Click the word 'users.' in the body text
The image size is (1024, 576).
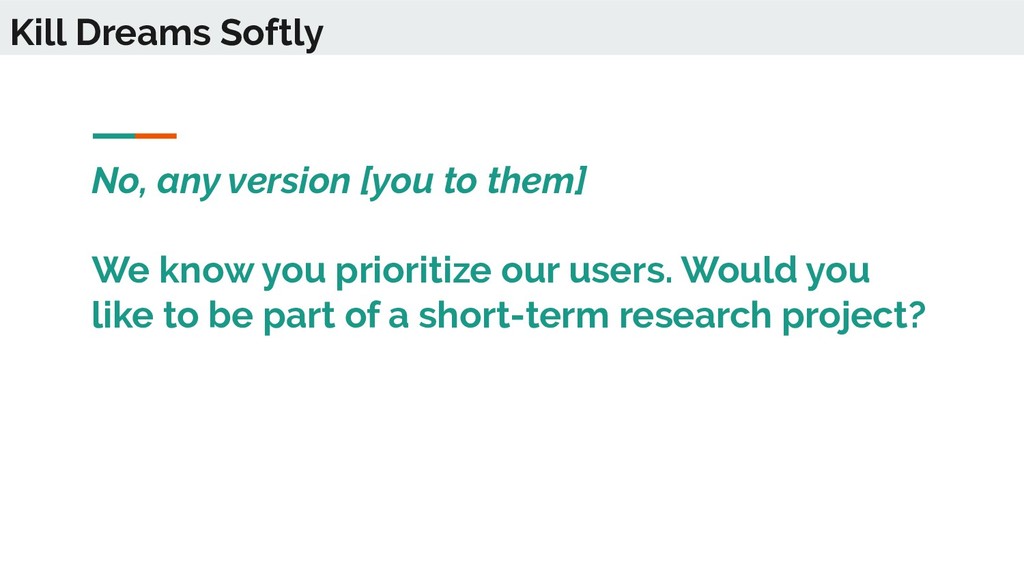click(620, 270)
